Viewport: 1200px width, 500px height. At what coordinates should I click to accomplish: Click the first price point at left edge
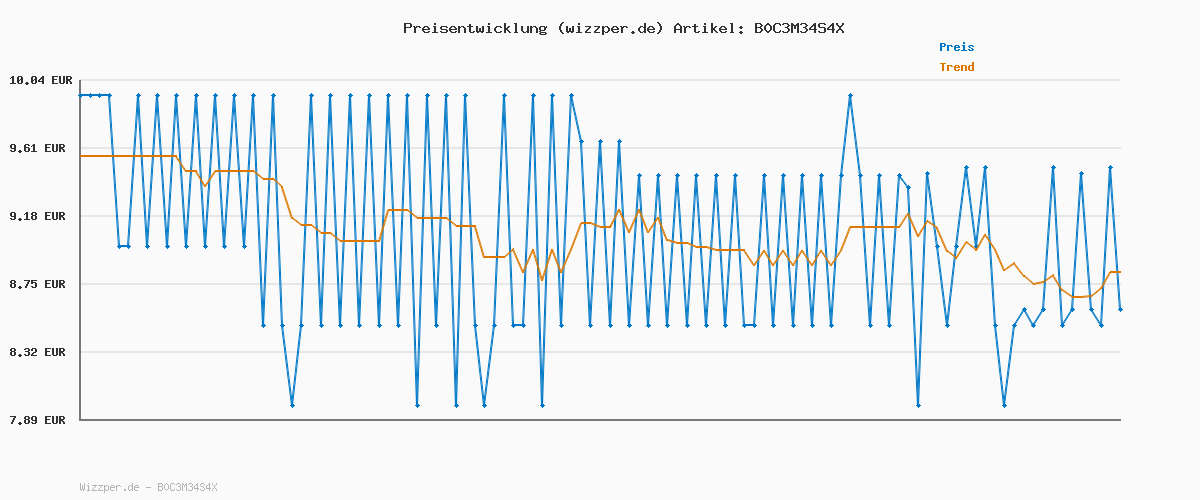pyautogui.click(x=81, y=95)
